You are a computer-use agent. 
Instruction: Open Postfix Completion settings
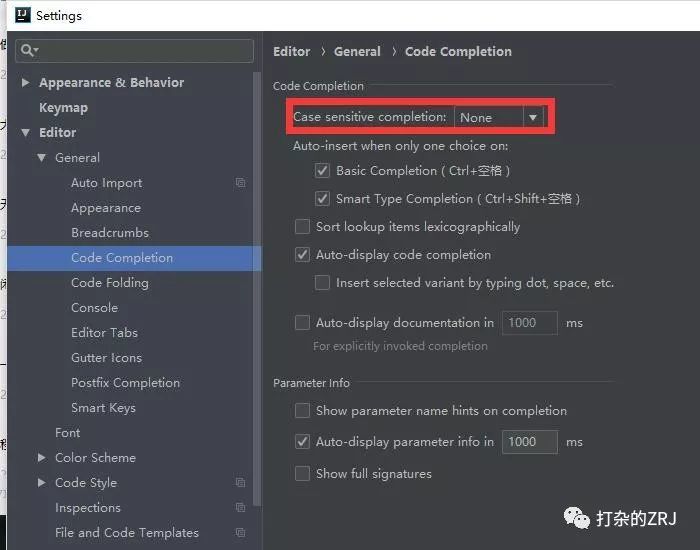point(125,383)
